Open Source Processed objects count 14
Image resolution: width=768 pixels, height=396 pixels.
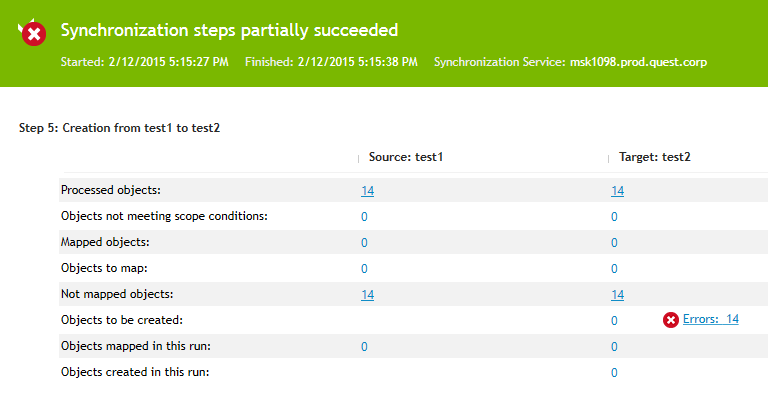pyautogui.click(x=367, y=191)
